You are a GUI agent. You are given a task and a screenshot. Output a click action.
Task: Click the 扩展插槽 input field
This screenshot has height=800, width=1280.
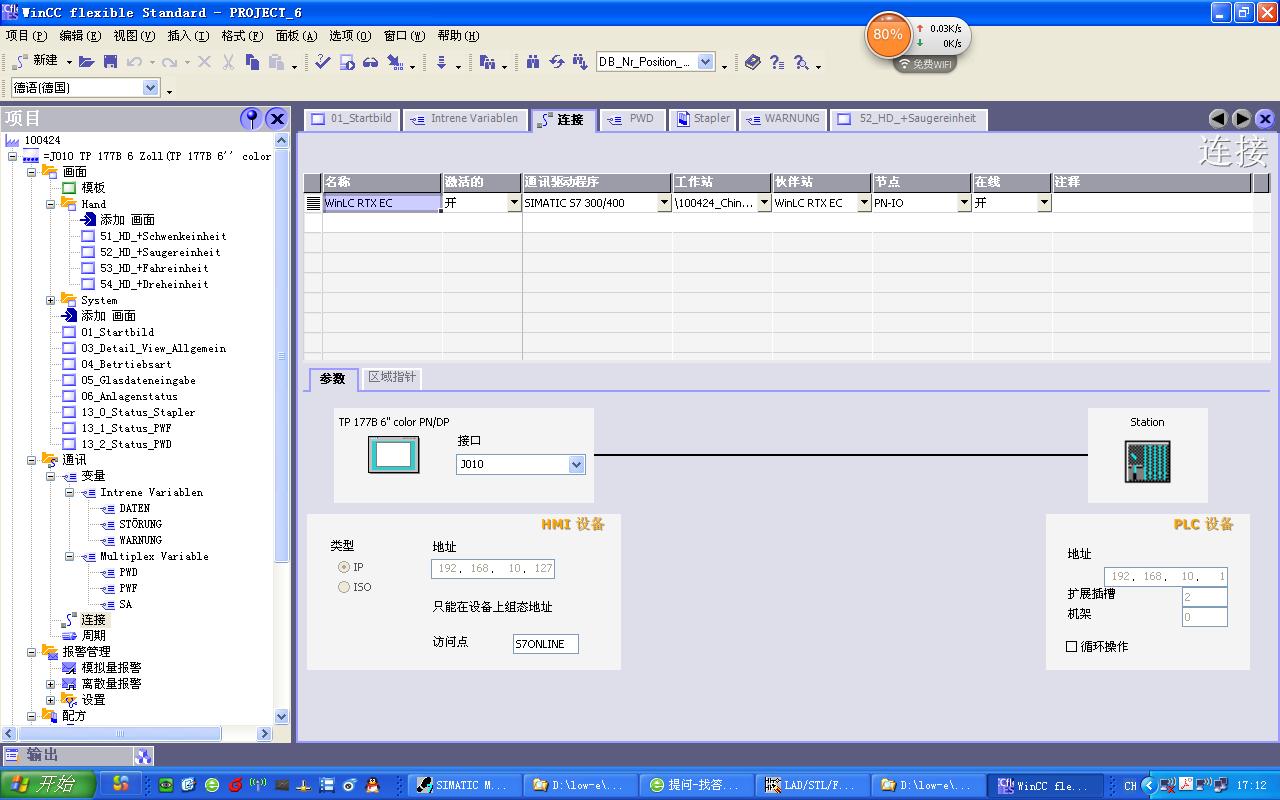1204,597
